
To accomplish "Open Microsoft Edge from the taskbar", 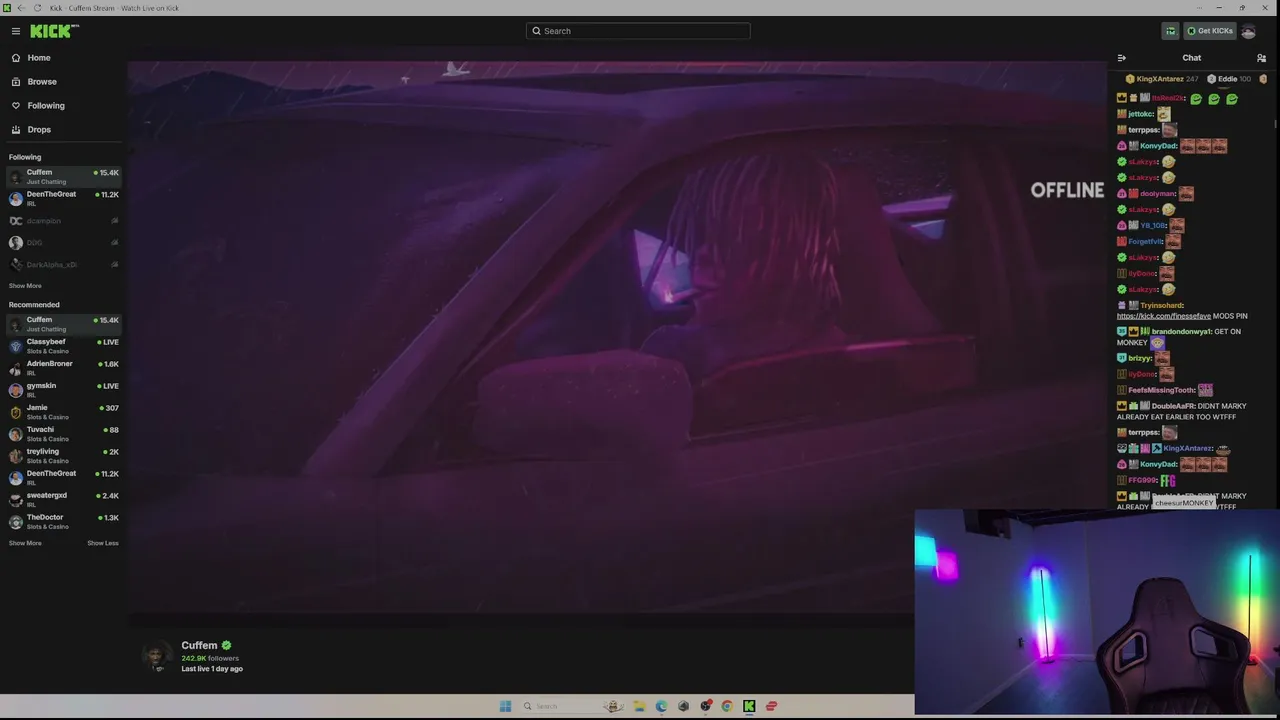I will pos(661,706).
